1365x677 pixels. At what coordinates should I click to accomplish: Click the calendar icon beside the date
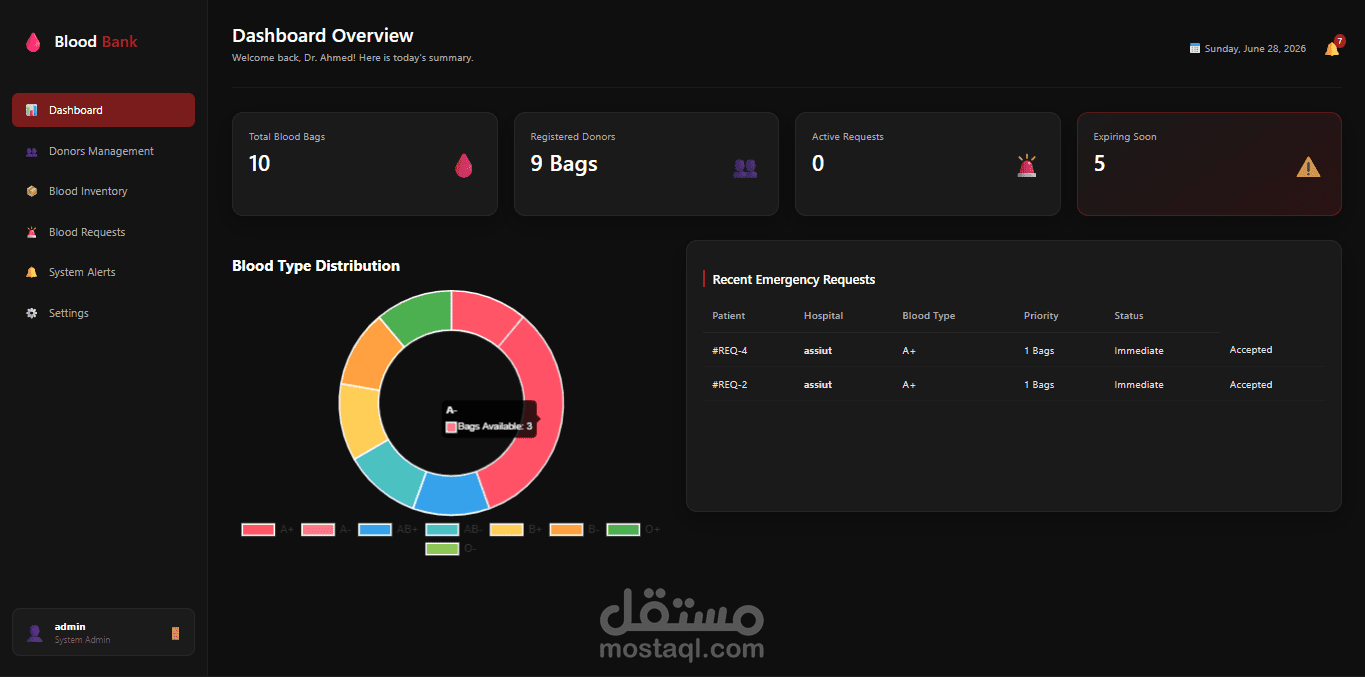(x=1195, y=48)
